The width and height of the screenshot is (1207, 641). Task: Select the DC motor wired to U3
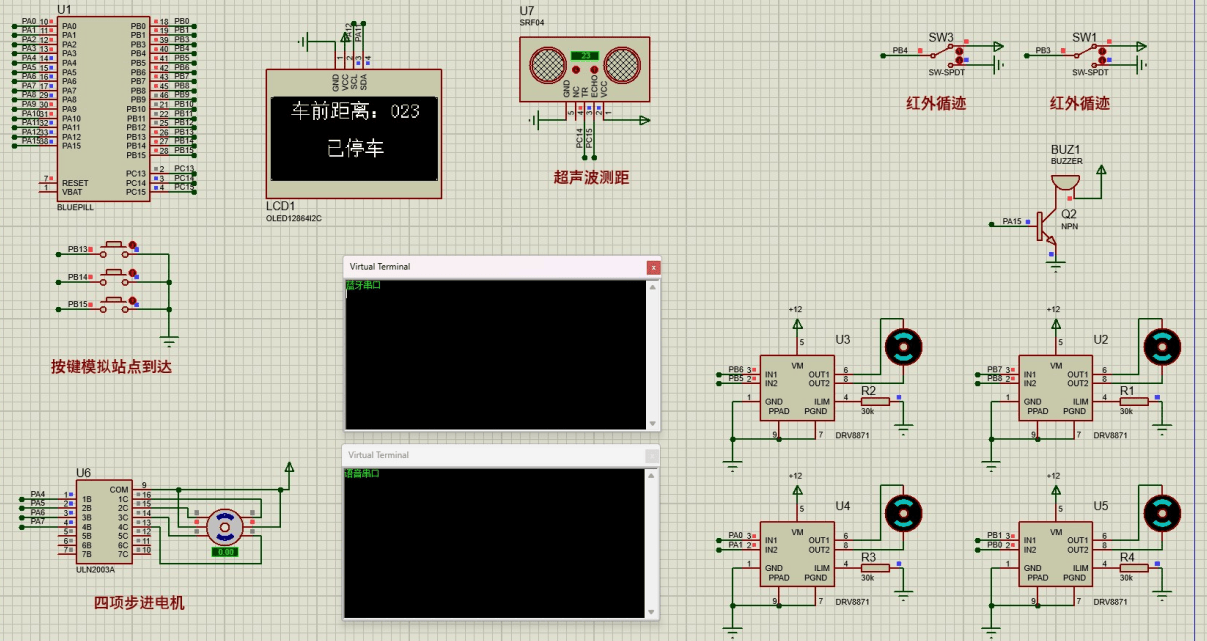point(903,346)
